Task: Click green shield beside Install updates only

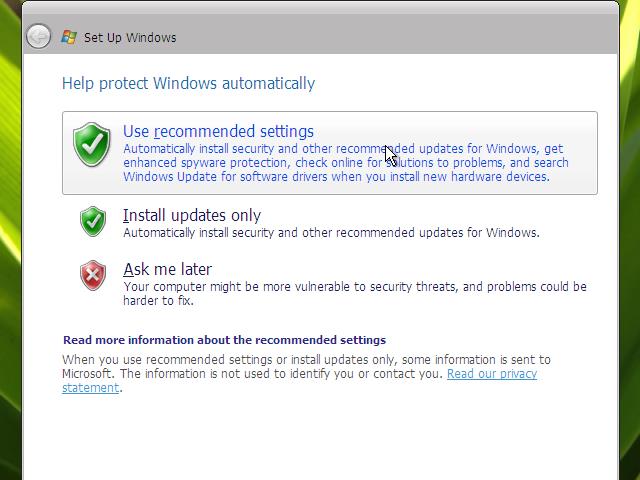Action: coord(93,221)
